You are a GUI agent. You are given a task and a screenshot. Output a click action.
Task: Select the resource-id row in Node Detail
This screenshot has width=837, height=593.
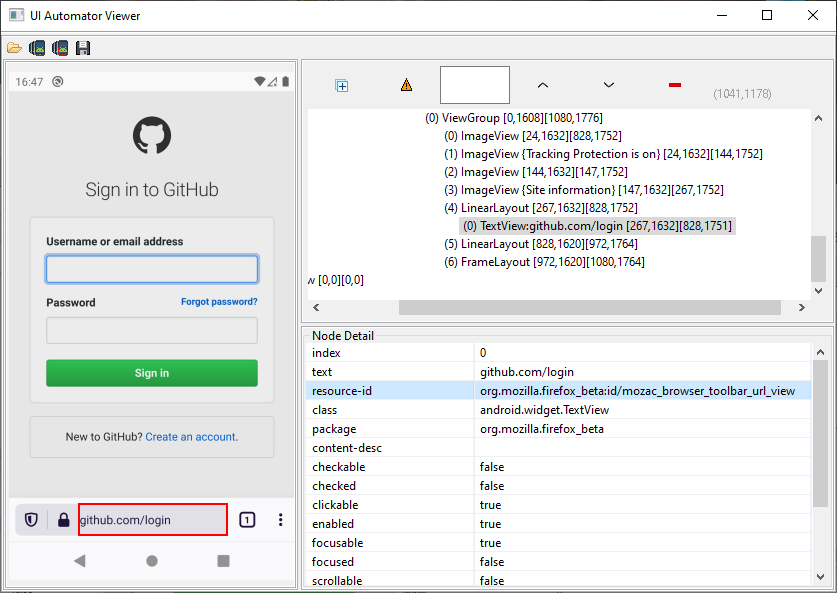[x=558, y=391]
